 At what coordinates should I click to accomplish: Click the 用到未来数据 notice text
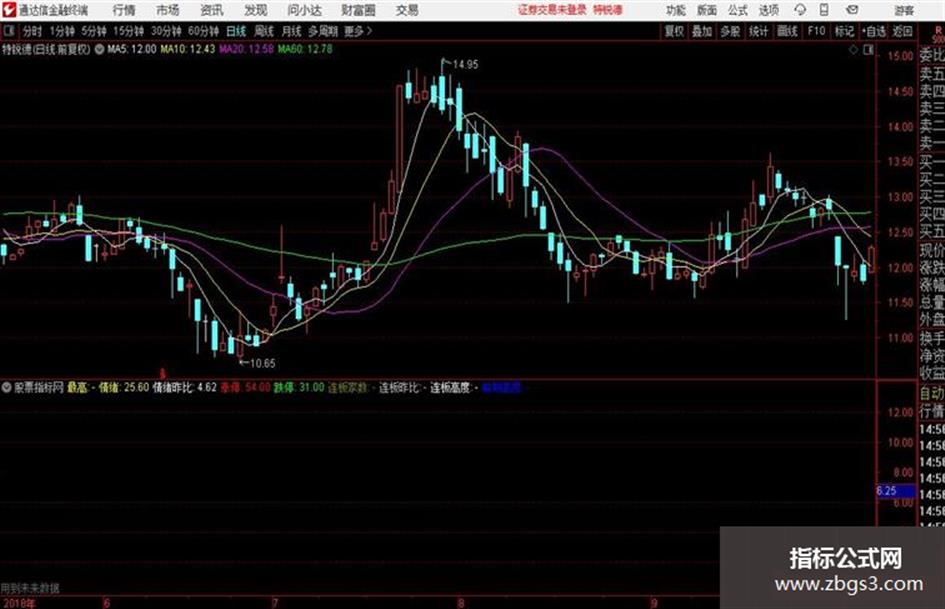(30, 588)
